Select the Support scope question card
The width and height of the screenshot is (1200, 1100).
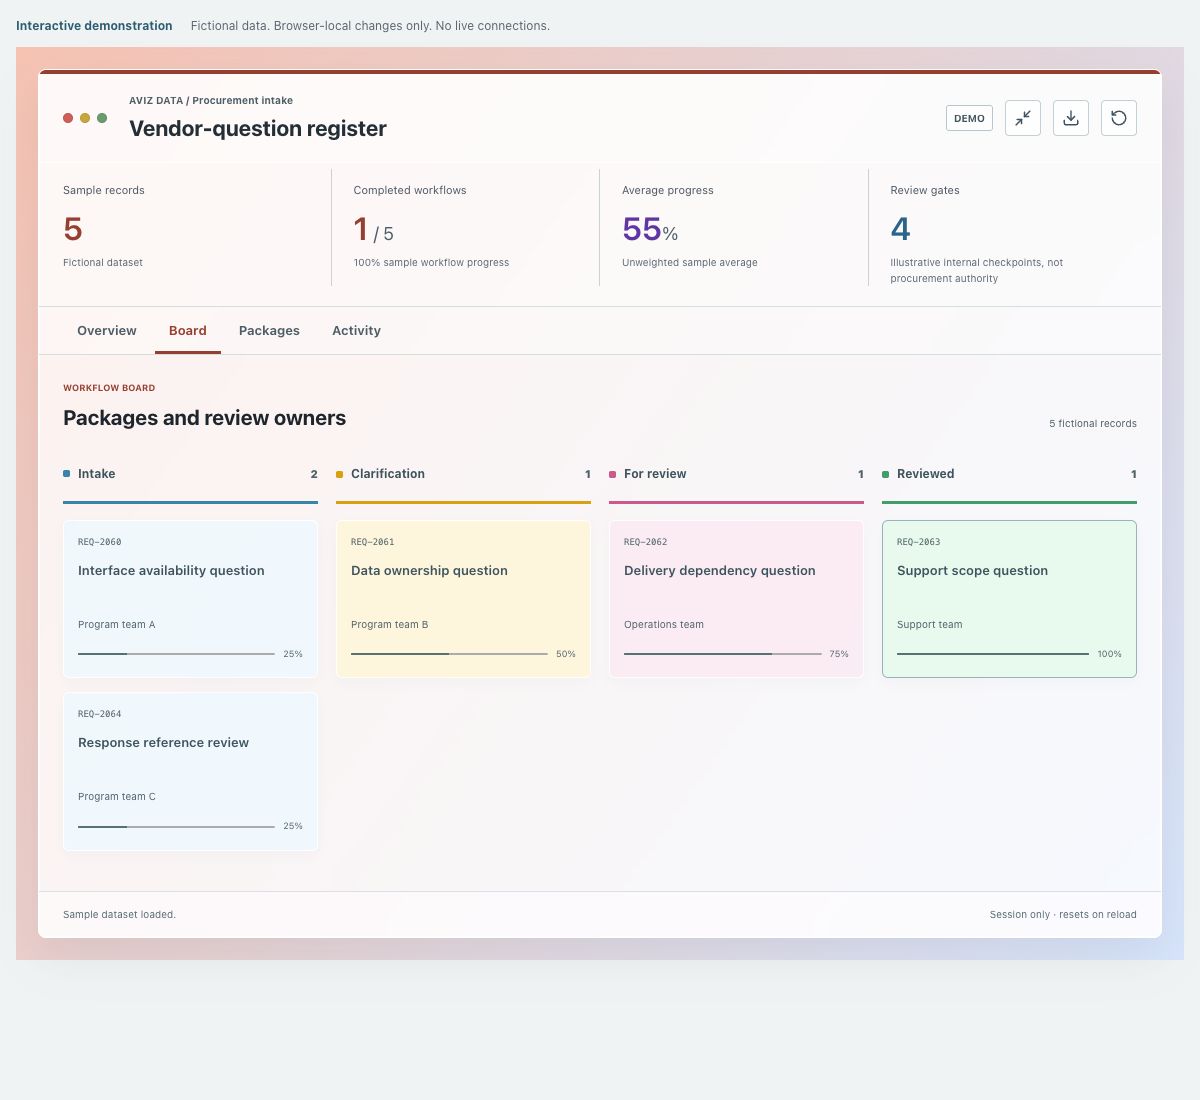[x=1009, y=599]
